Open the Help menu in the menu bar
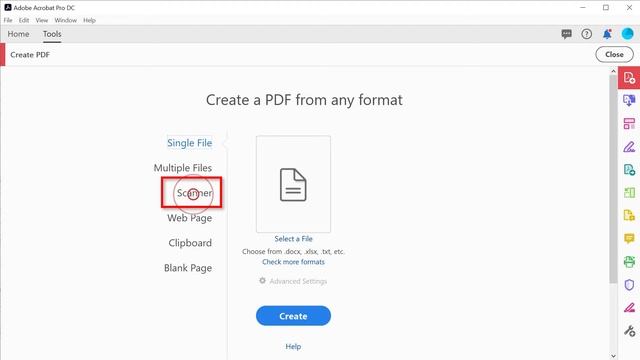Image resolution: width=640 pixels, height=360 pixels. (89, 20)
